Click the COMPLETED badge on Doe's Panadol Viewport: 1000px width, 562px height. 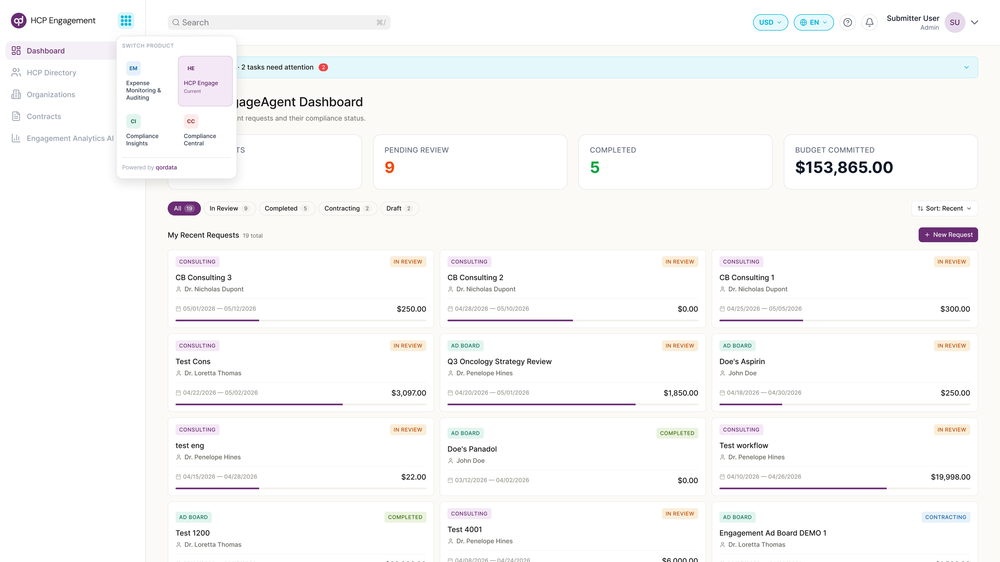tap(677, 433)
